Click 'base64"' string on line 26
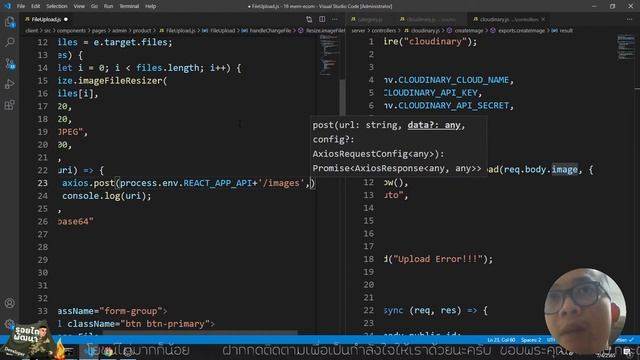 click(x=76, y=221)
